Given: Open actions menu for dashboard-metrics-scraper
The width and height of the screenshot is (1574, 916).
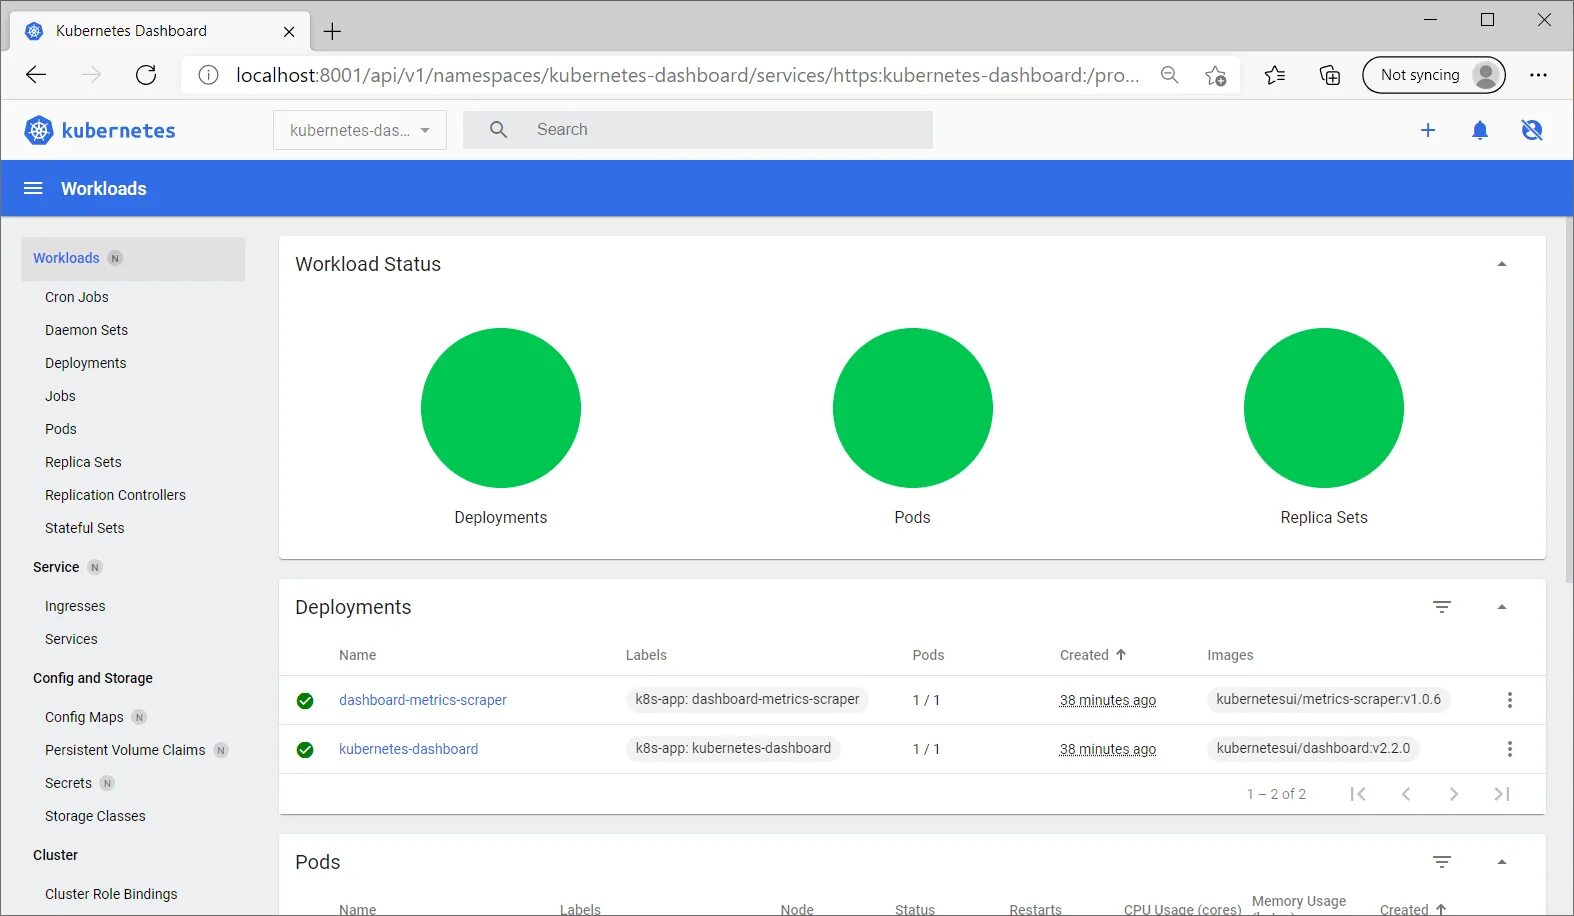Looking at the screenshot, I should (1509, 700).
